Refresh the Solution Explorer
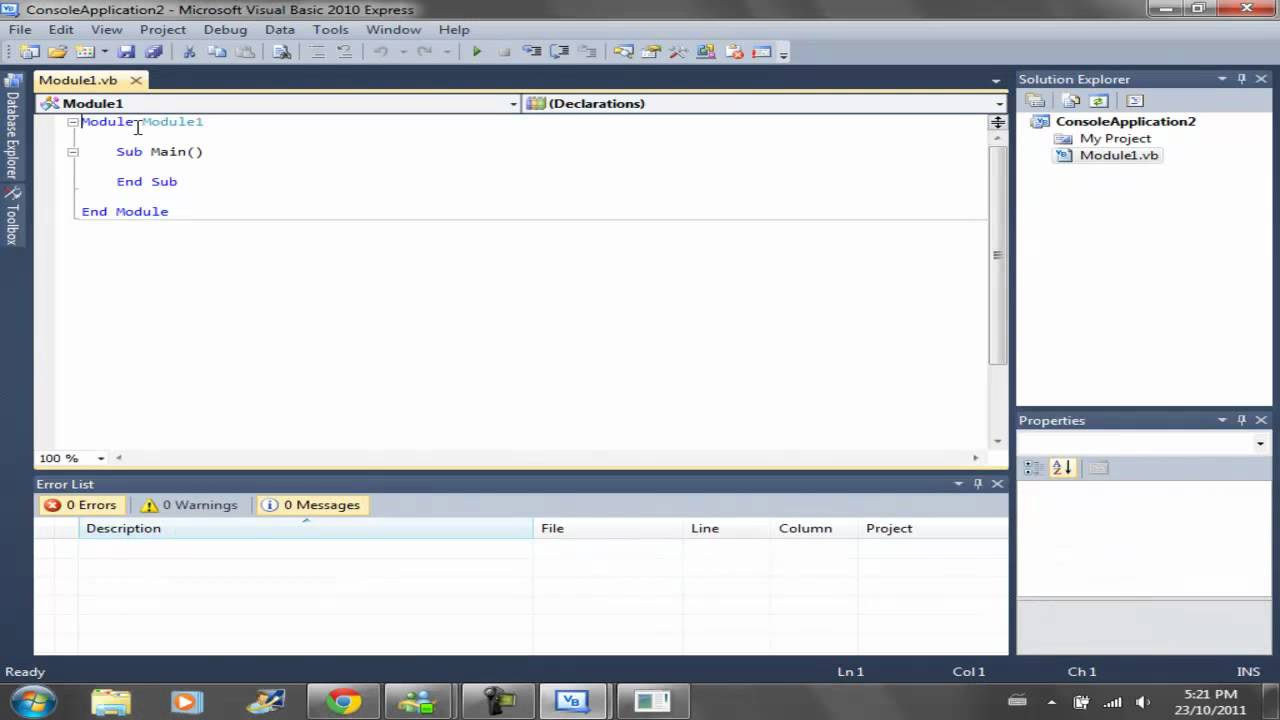The height and width of the screenshot is (720, 1280). coord(1098,100)
